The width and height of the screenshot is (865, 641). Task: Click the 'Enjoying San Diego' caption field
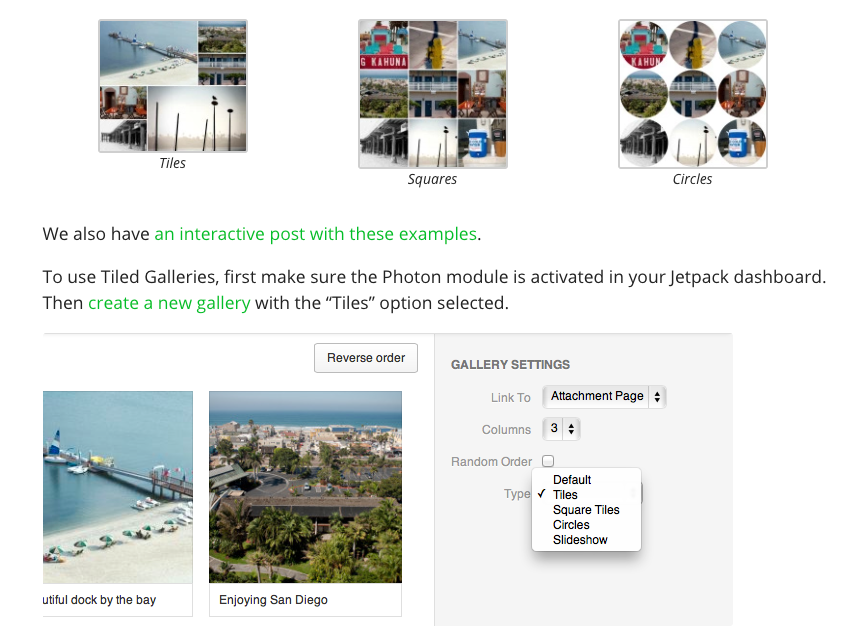point(305,600)
